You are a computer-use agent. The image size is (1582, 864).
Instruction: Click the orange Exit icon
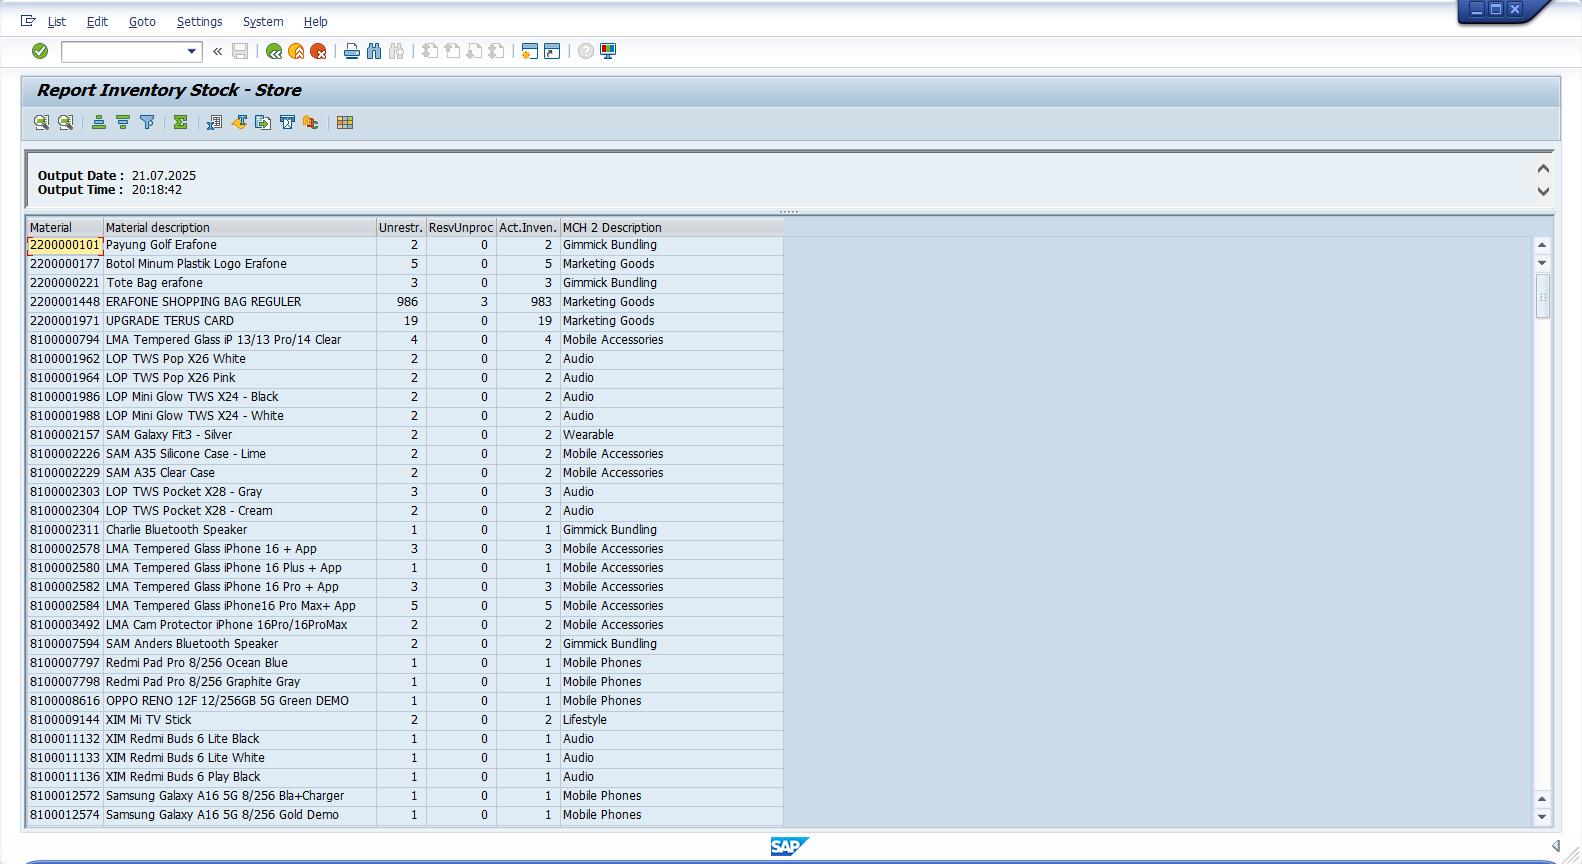tap(296, 51)
